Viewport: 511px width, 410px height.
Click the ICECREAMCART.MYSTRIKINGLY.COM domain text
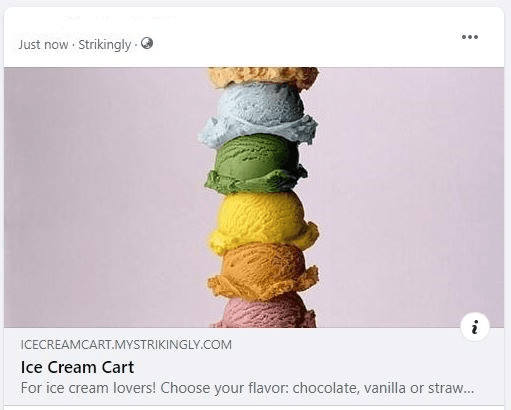pos(126,345)
